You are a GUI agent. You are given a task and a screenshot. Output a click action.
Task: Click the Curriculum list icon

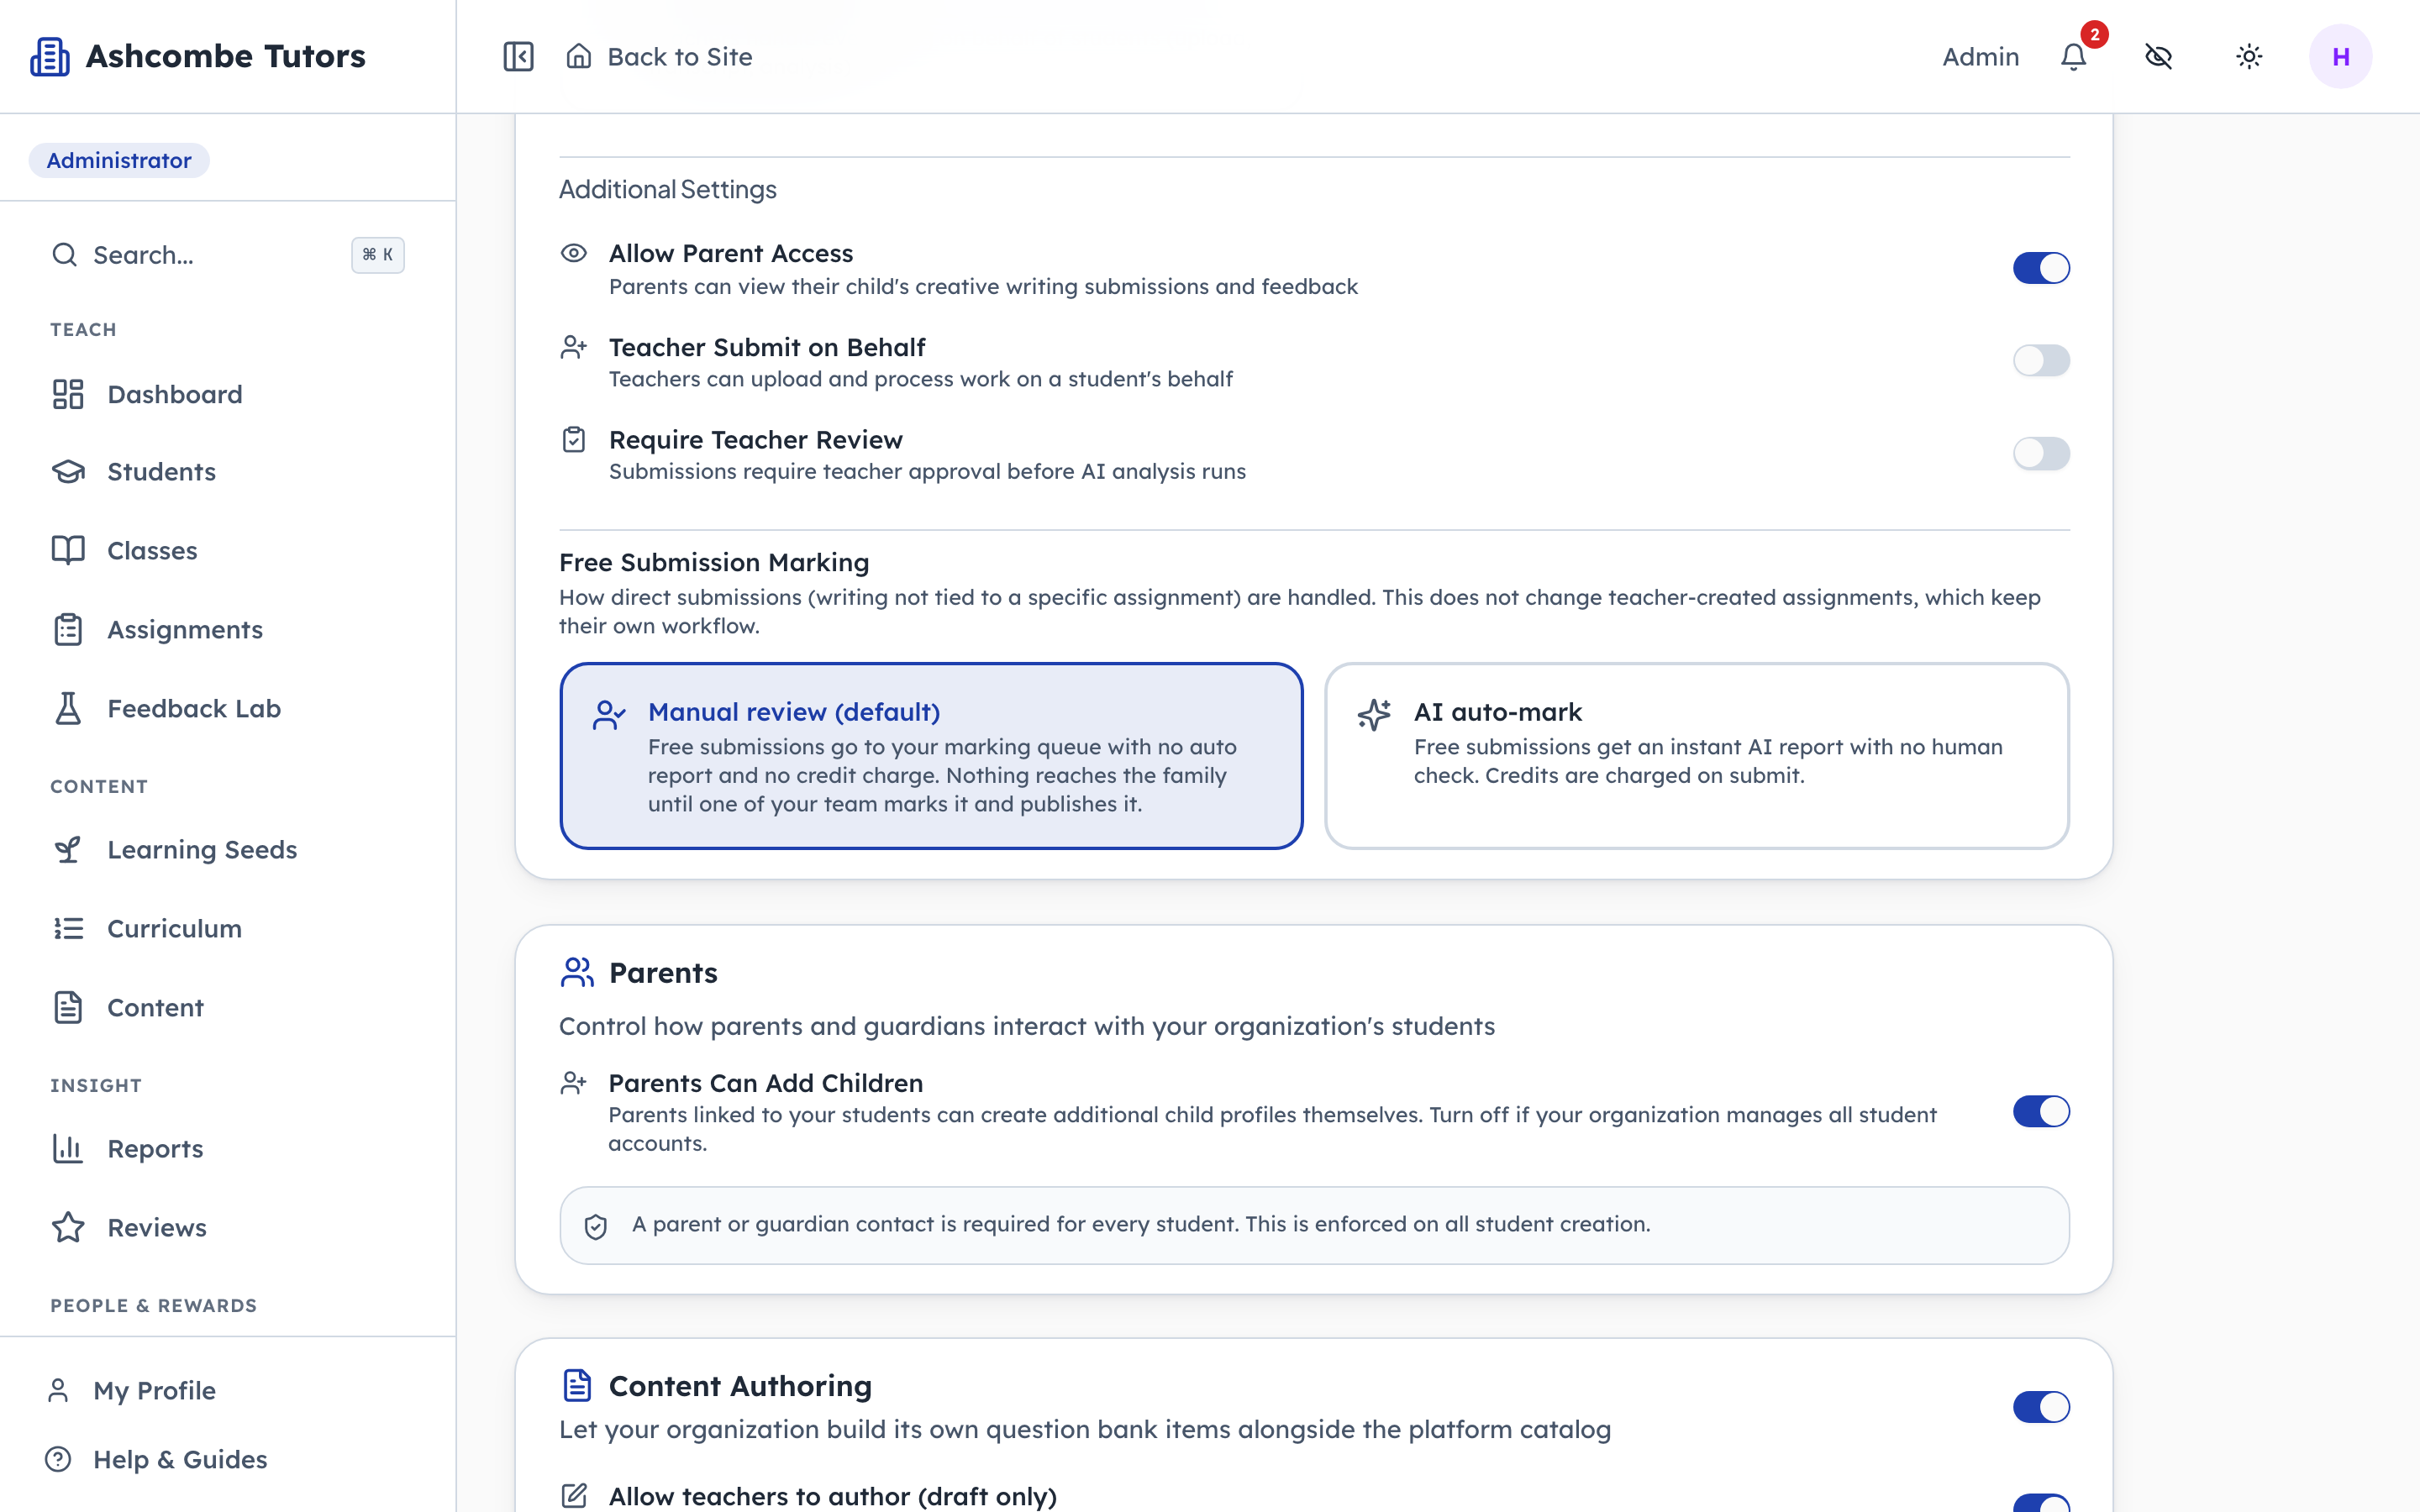click(x=68, y=929)
